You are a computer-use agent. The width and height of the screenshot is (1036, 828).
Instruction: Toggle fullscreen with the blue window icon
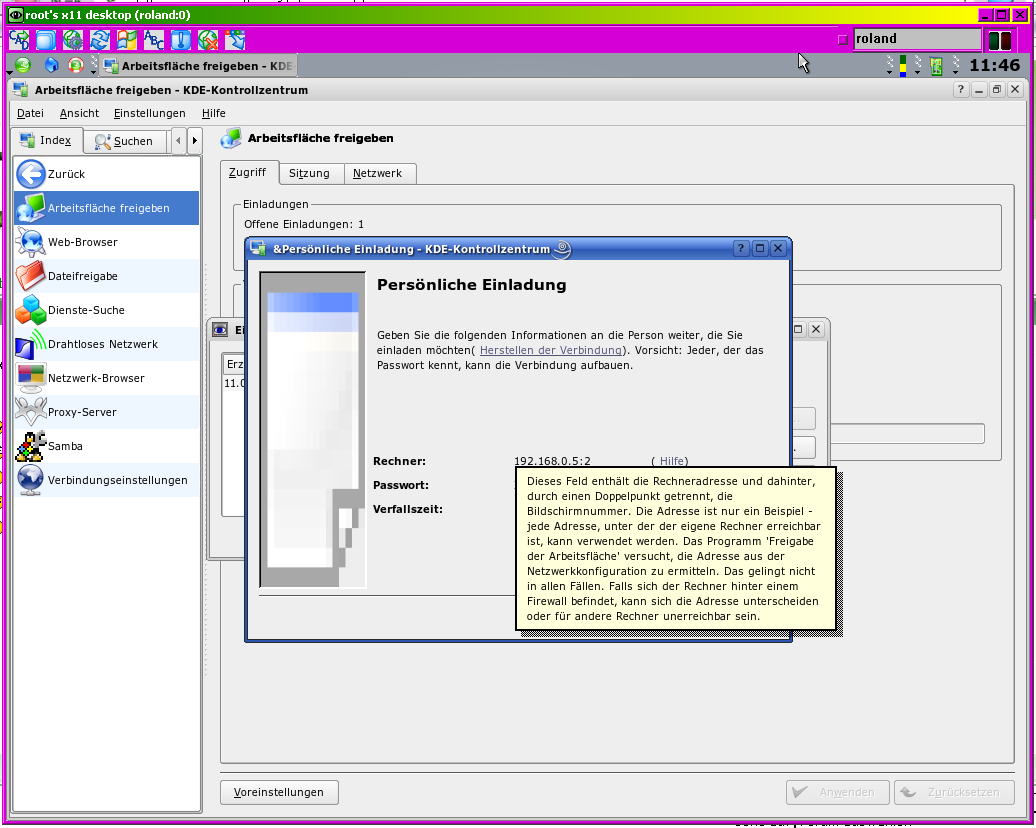click(46, 40)
